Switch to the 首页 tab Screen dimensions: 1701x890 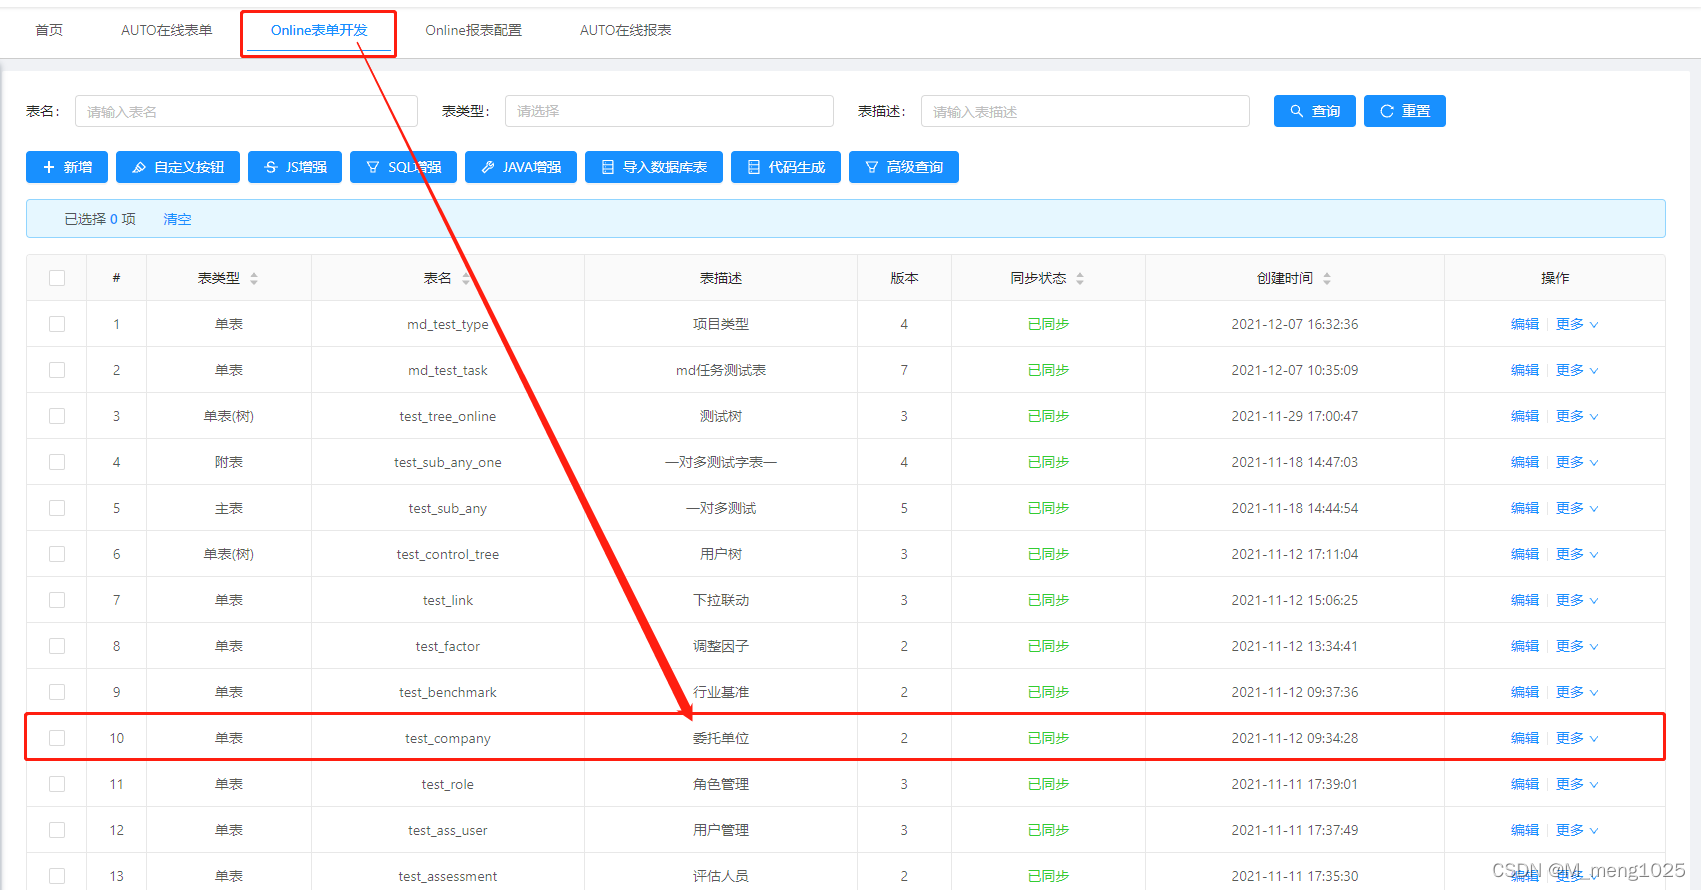coord(49,30)
